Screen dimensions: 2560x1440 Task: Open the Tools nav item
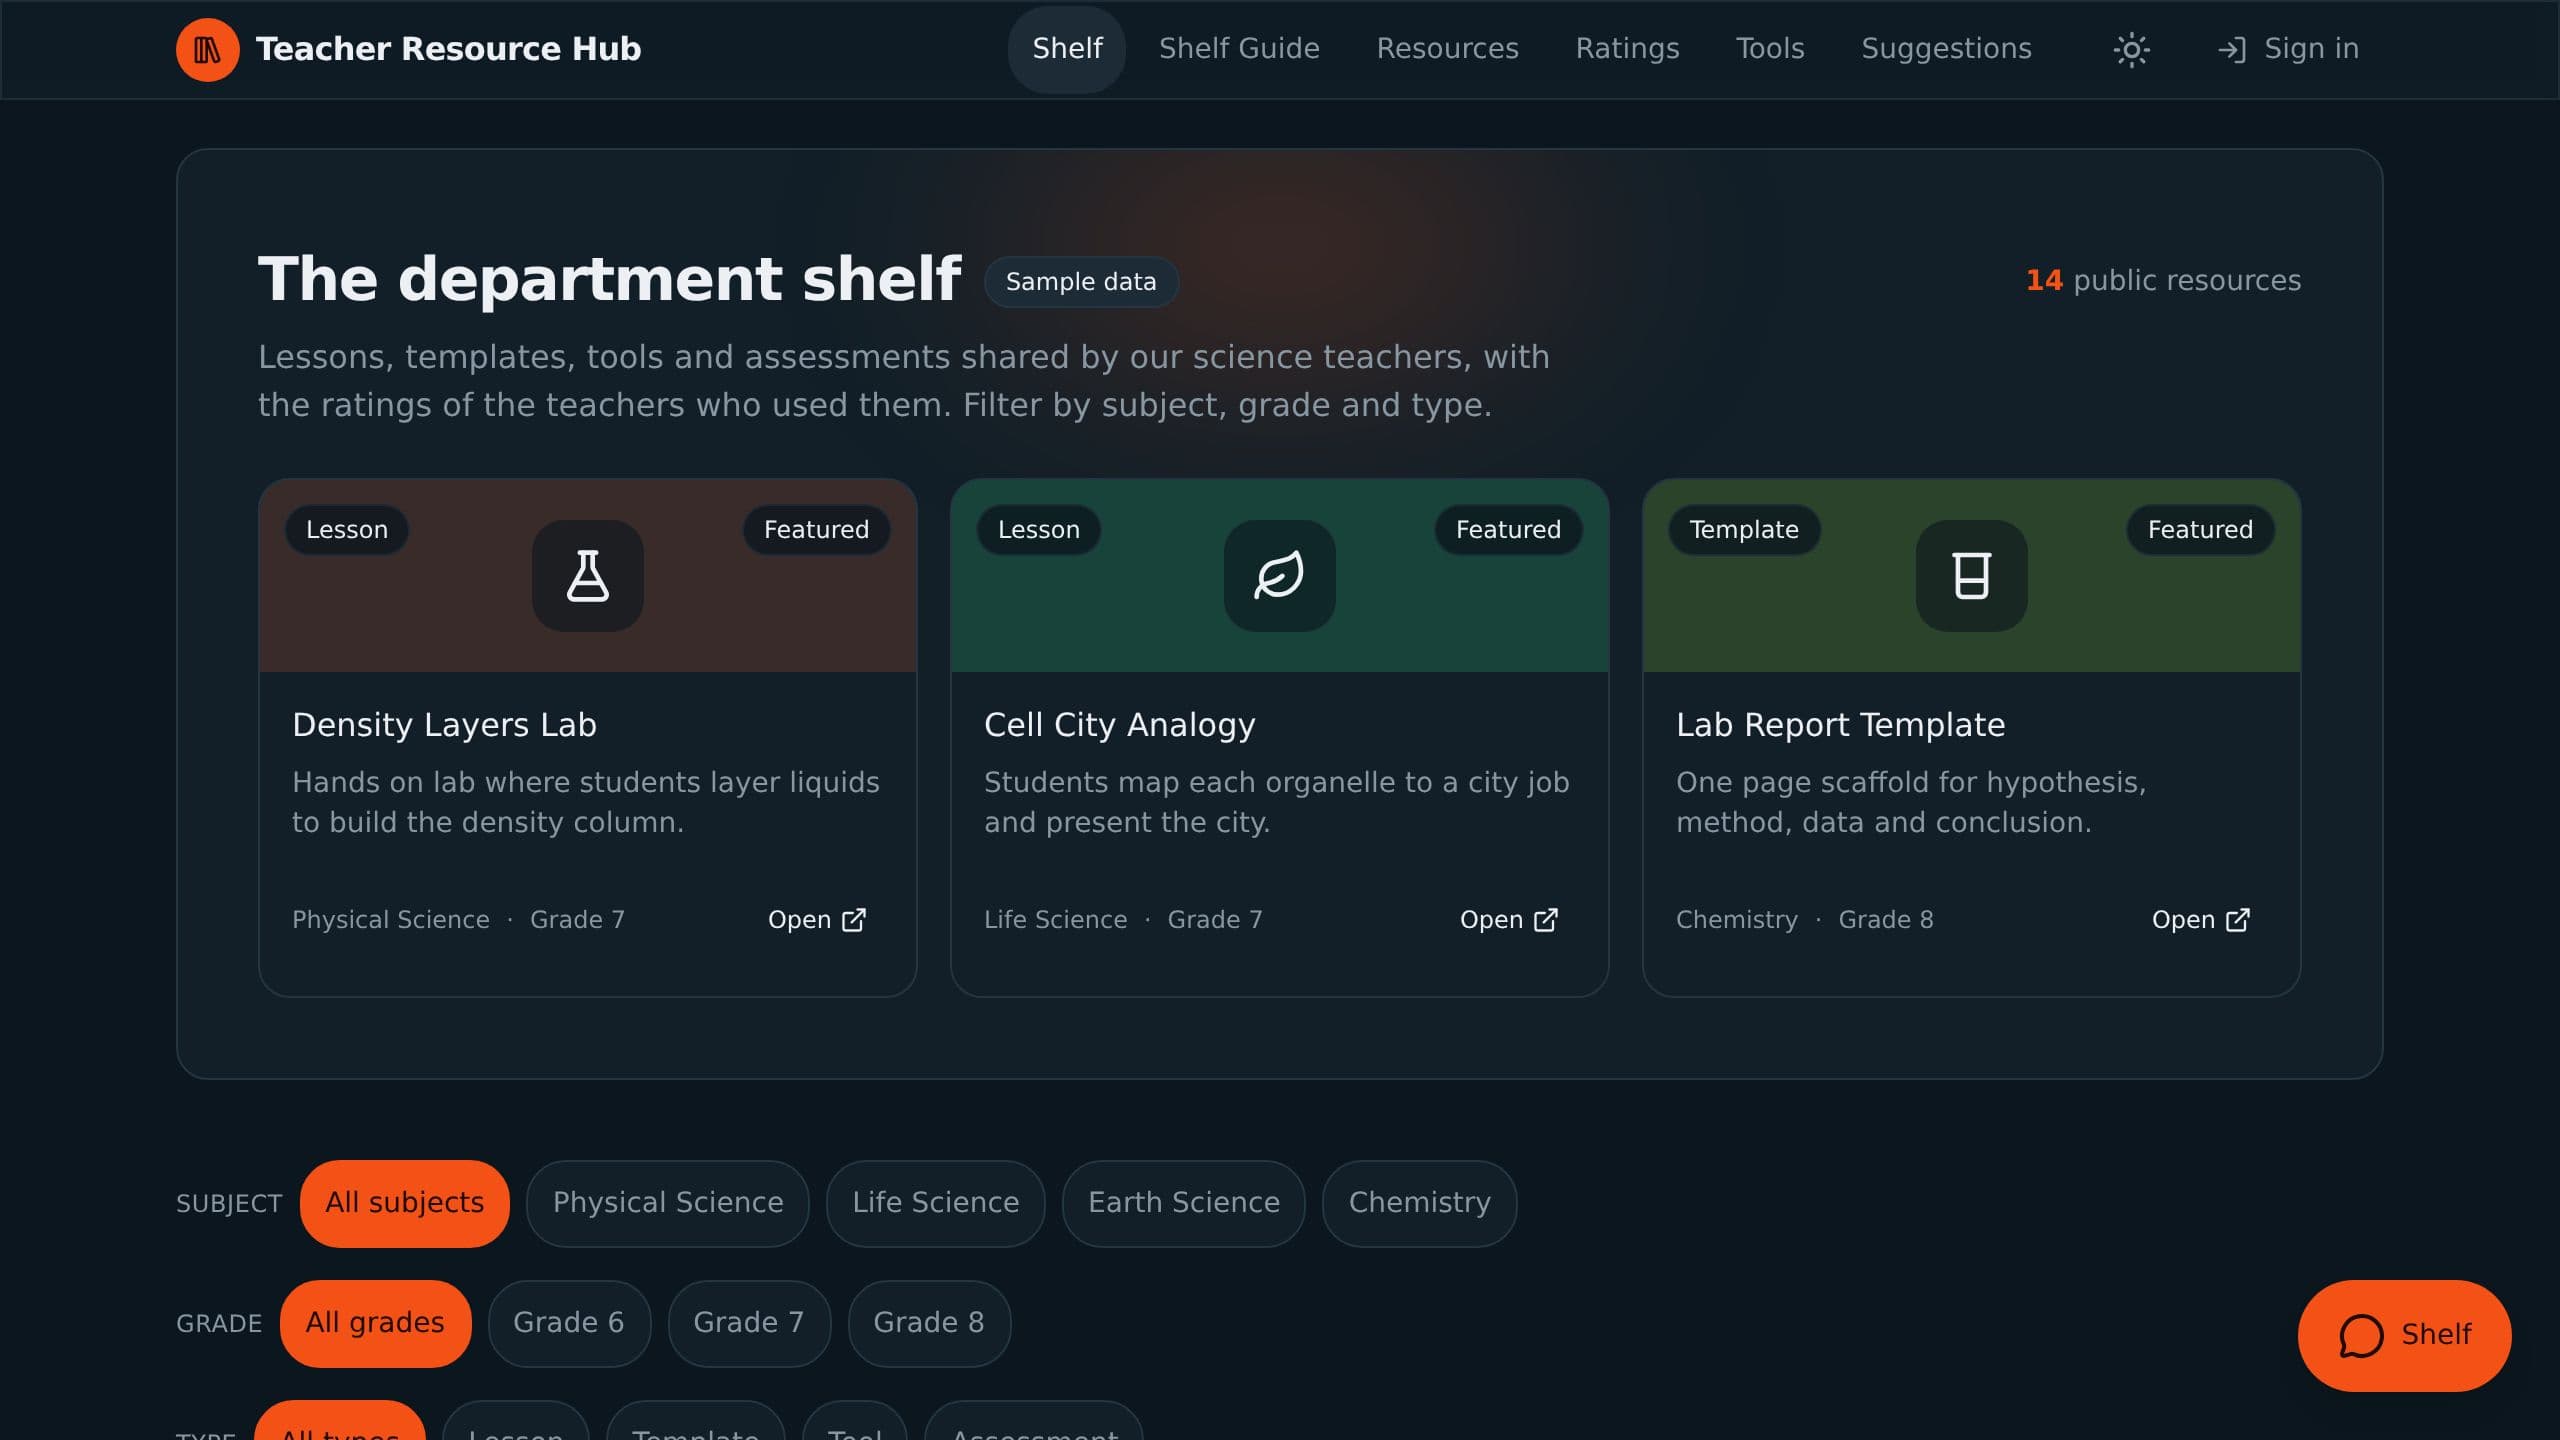(1770, 49)
